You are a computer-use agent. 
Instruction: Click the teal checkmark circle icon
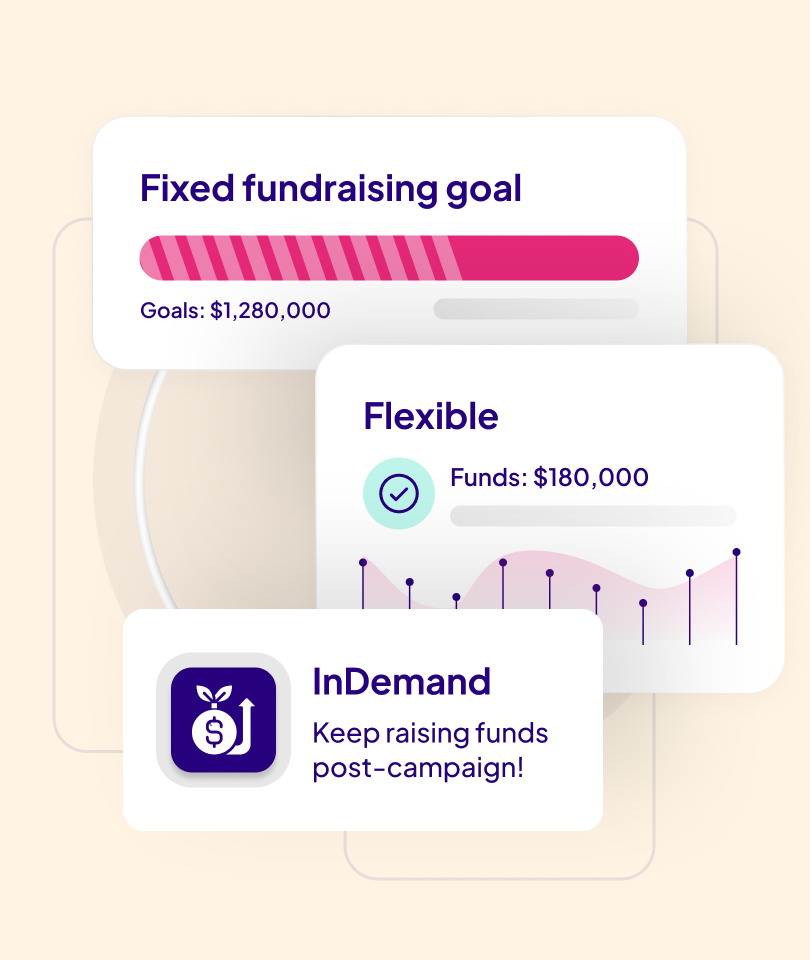point(399,493)
